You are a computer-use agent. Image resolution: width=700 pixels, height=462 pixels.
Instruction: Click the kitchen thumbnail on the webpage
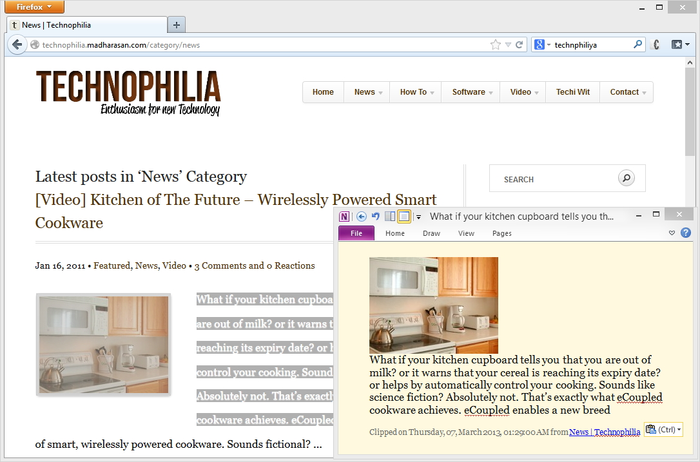tap(104, 345)
